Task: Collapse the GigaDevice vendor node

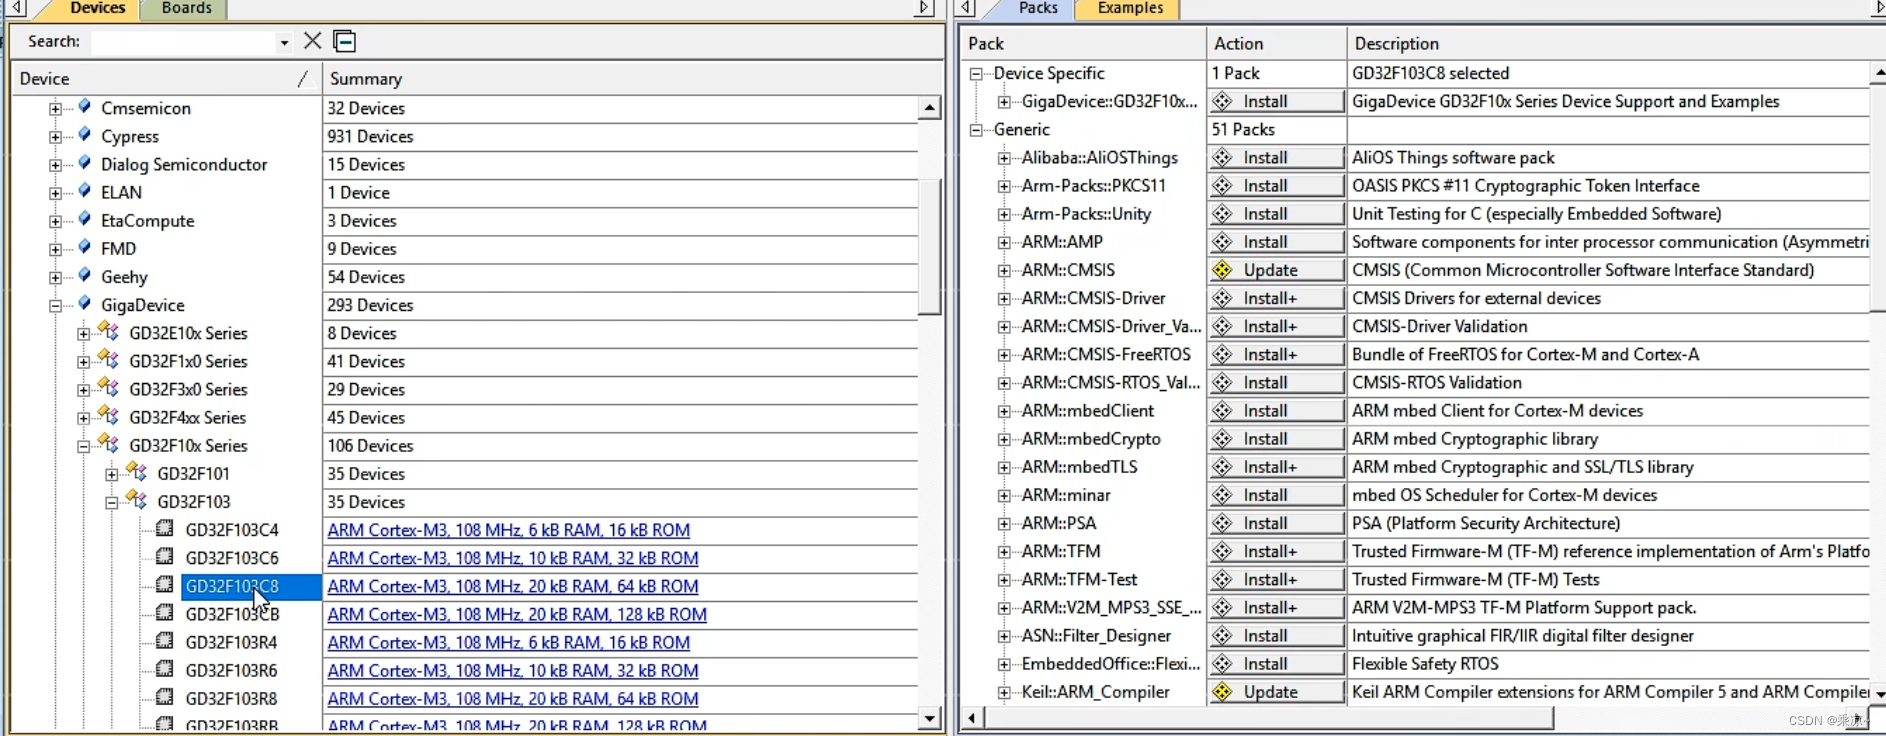Action: (55, 305)
